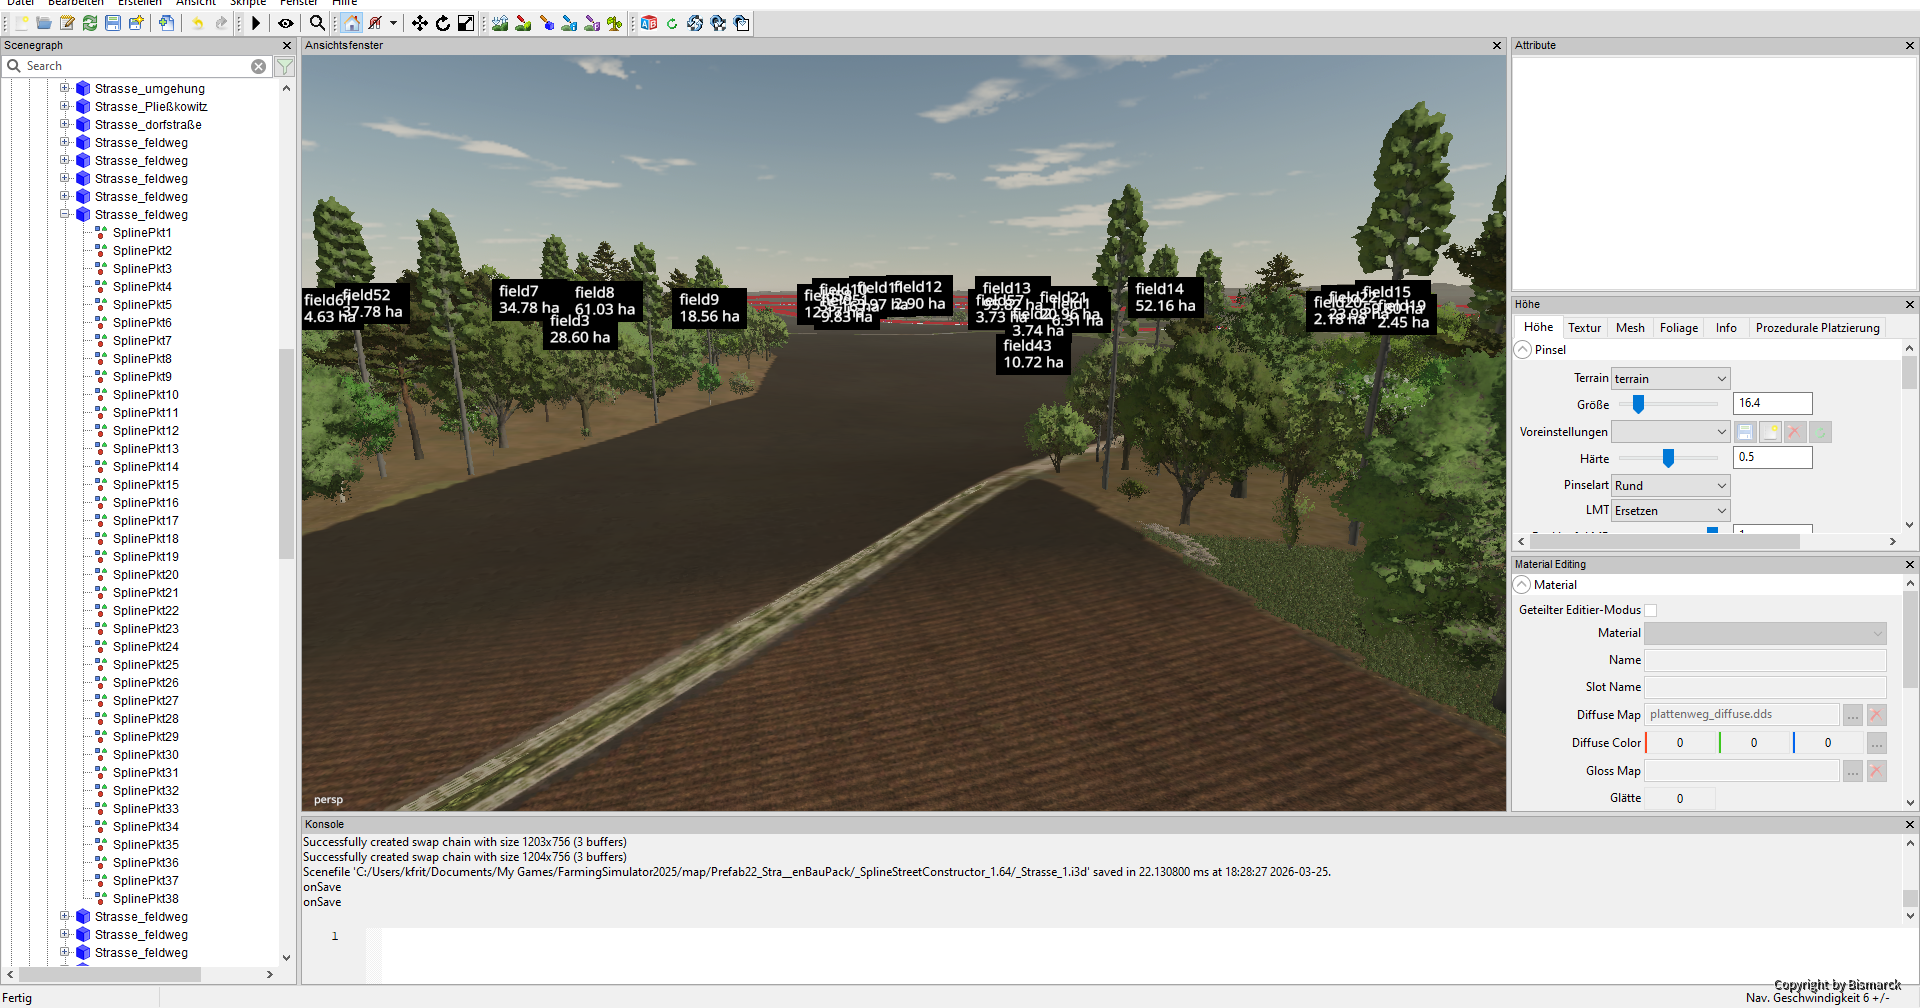The image size is (1920, 1008).
Task: Click the floppy disk save icon
Action: (113, 23)
